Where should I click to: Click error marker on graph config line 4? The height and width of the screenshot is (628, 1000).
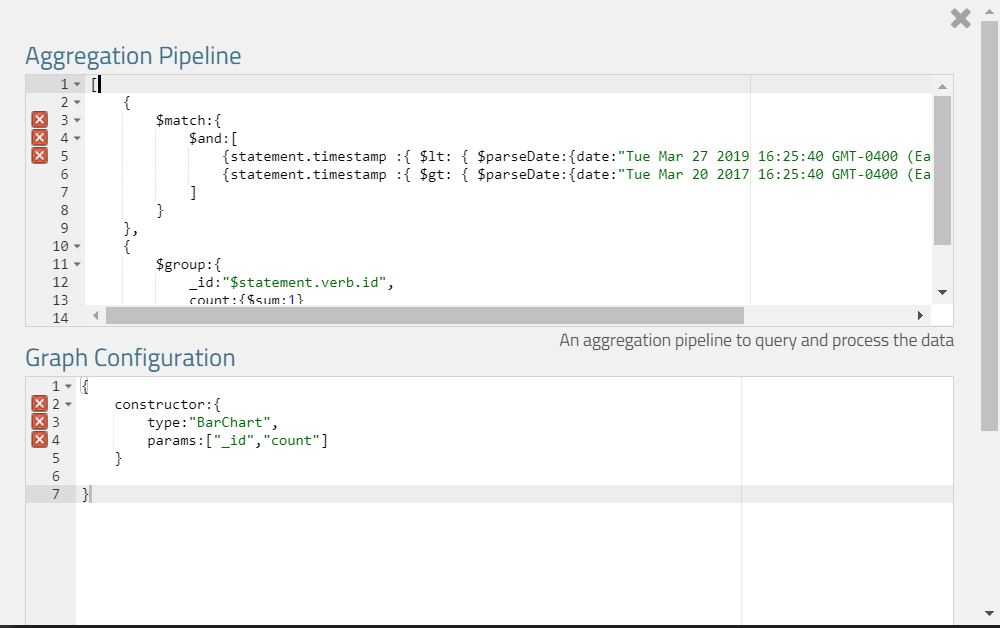[39, 440]
